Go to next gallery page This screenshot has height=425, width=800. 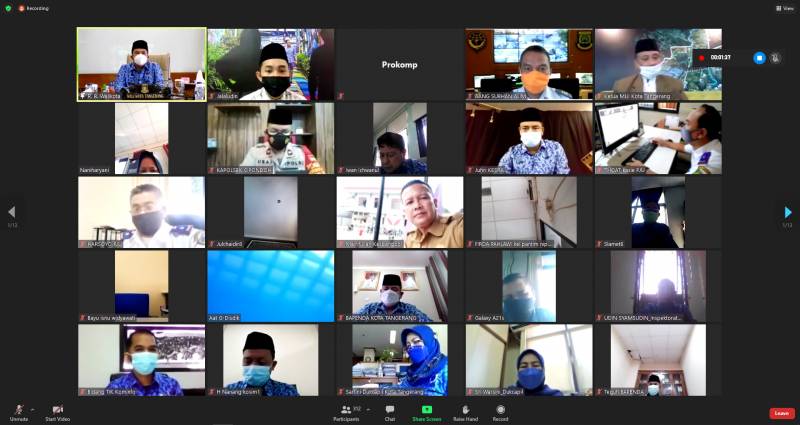(788, 212)
